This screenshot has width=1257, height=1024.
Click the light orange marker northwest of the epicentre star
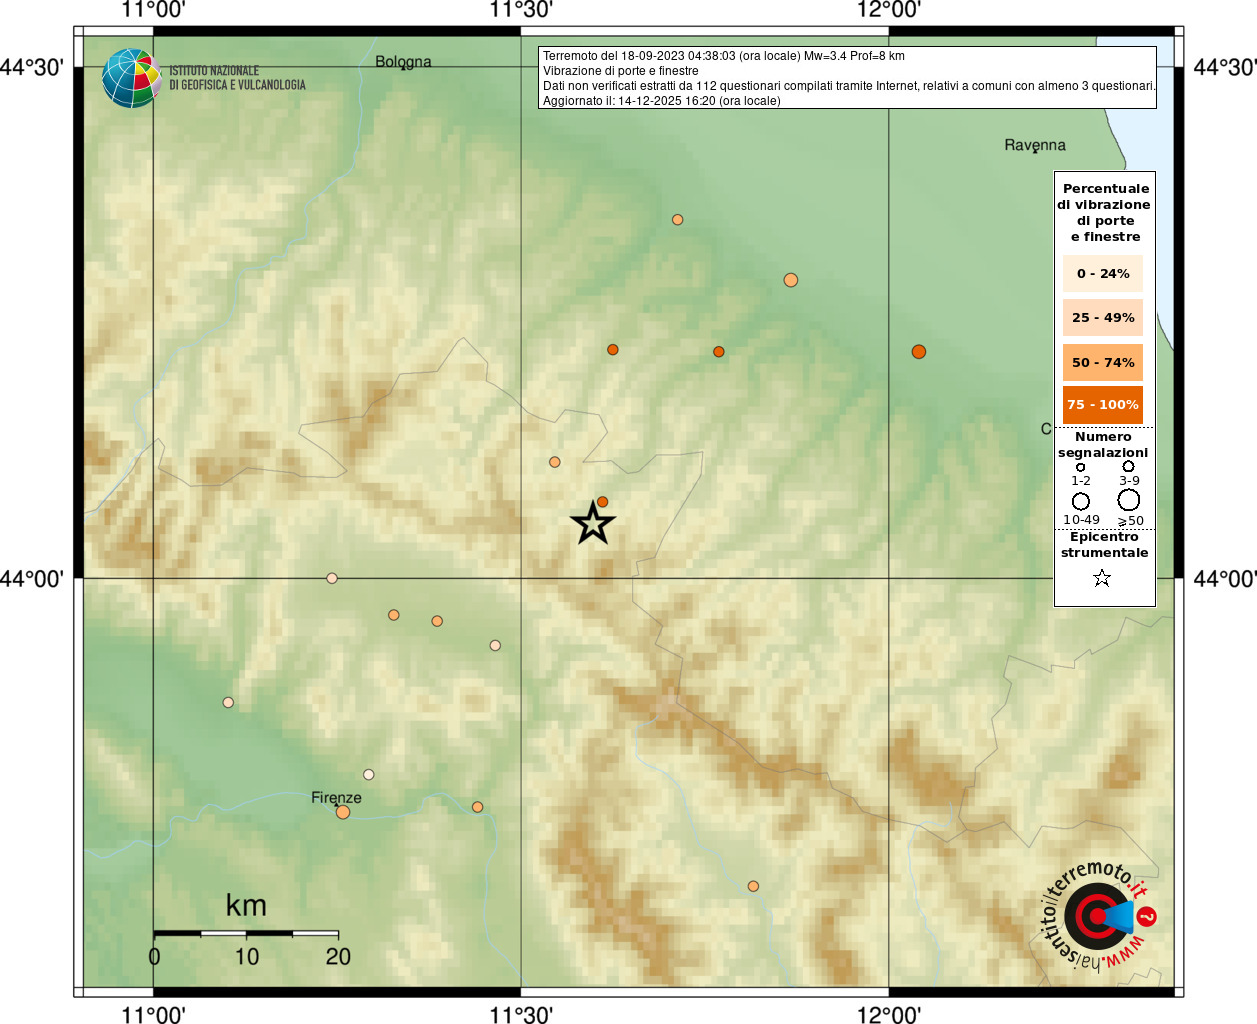(x=554, y=462)
